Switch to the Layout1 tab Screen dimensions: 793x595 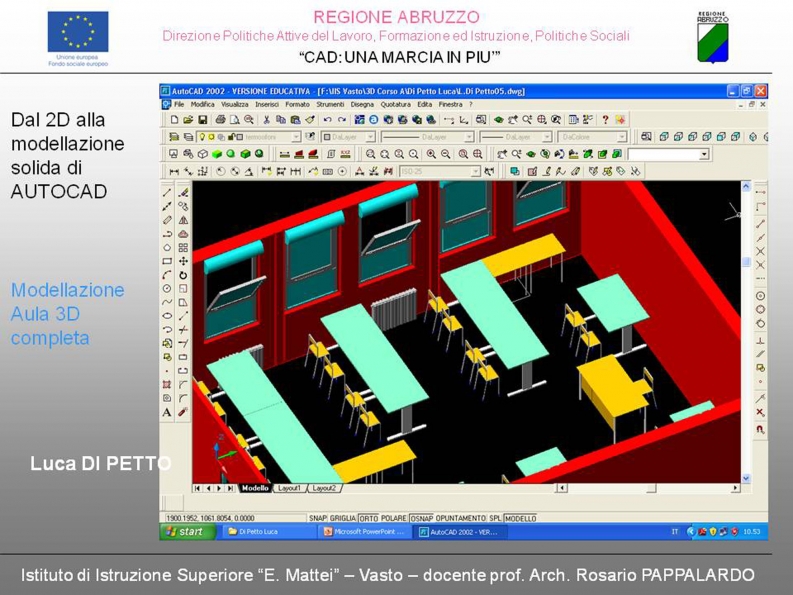[x=290, y=488]
